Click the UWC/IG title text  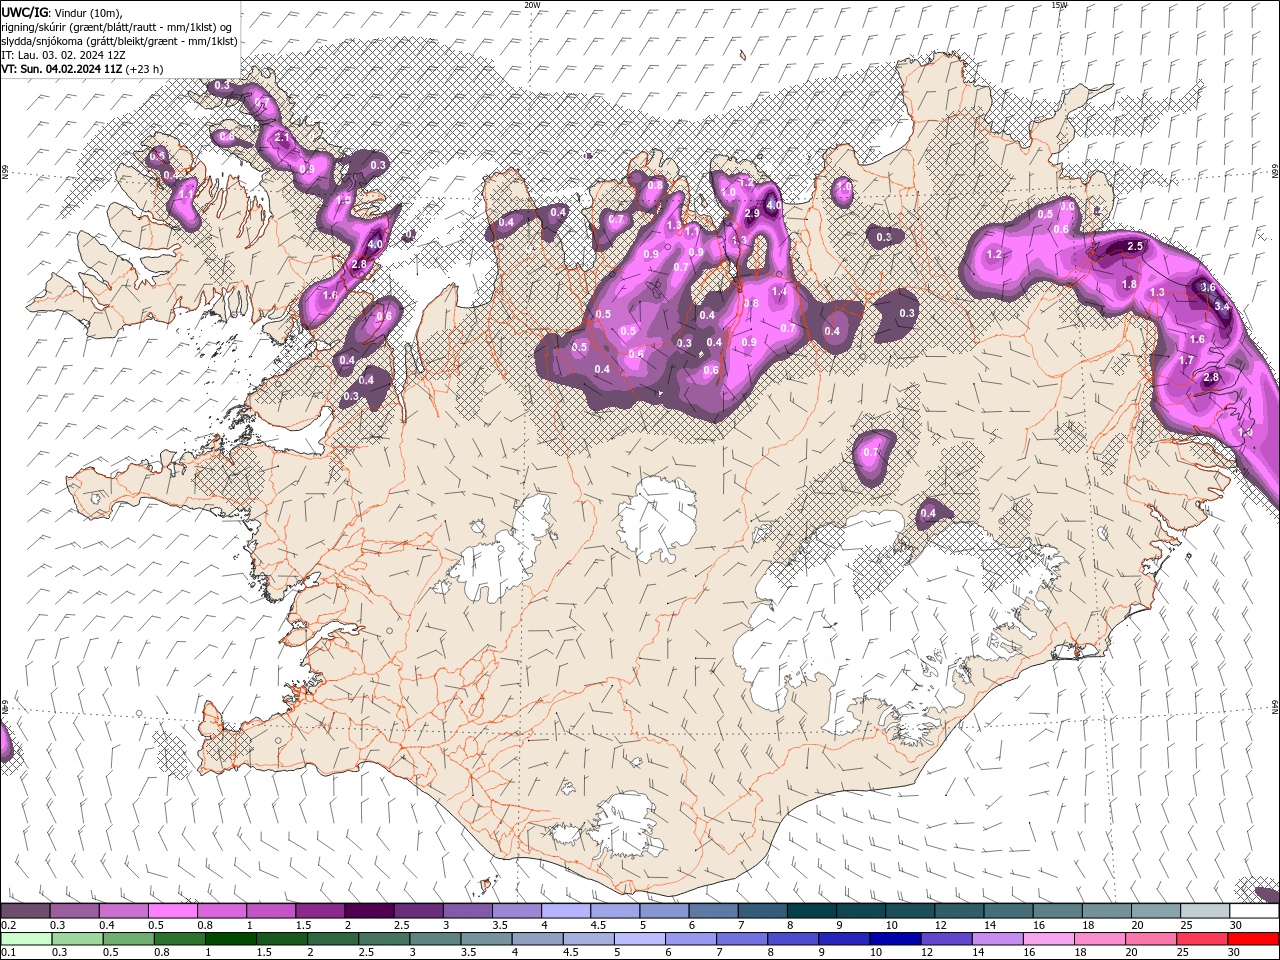point(23,12)
